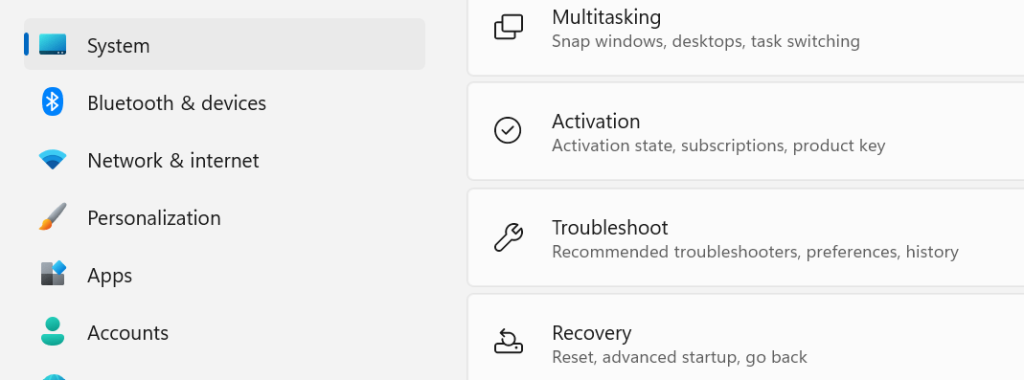This screenshot has width=1024, height=380.
Task: Select the Apps label in sidebar
Action: pos(110,276)
